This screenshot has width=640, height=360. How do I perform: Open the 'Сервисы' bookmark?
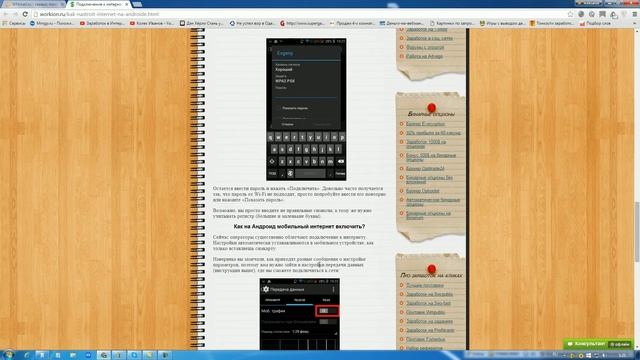pyautogui.click(x=14, y=23)
